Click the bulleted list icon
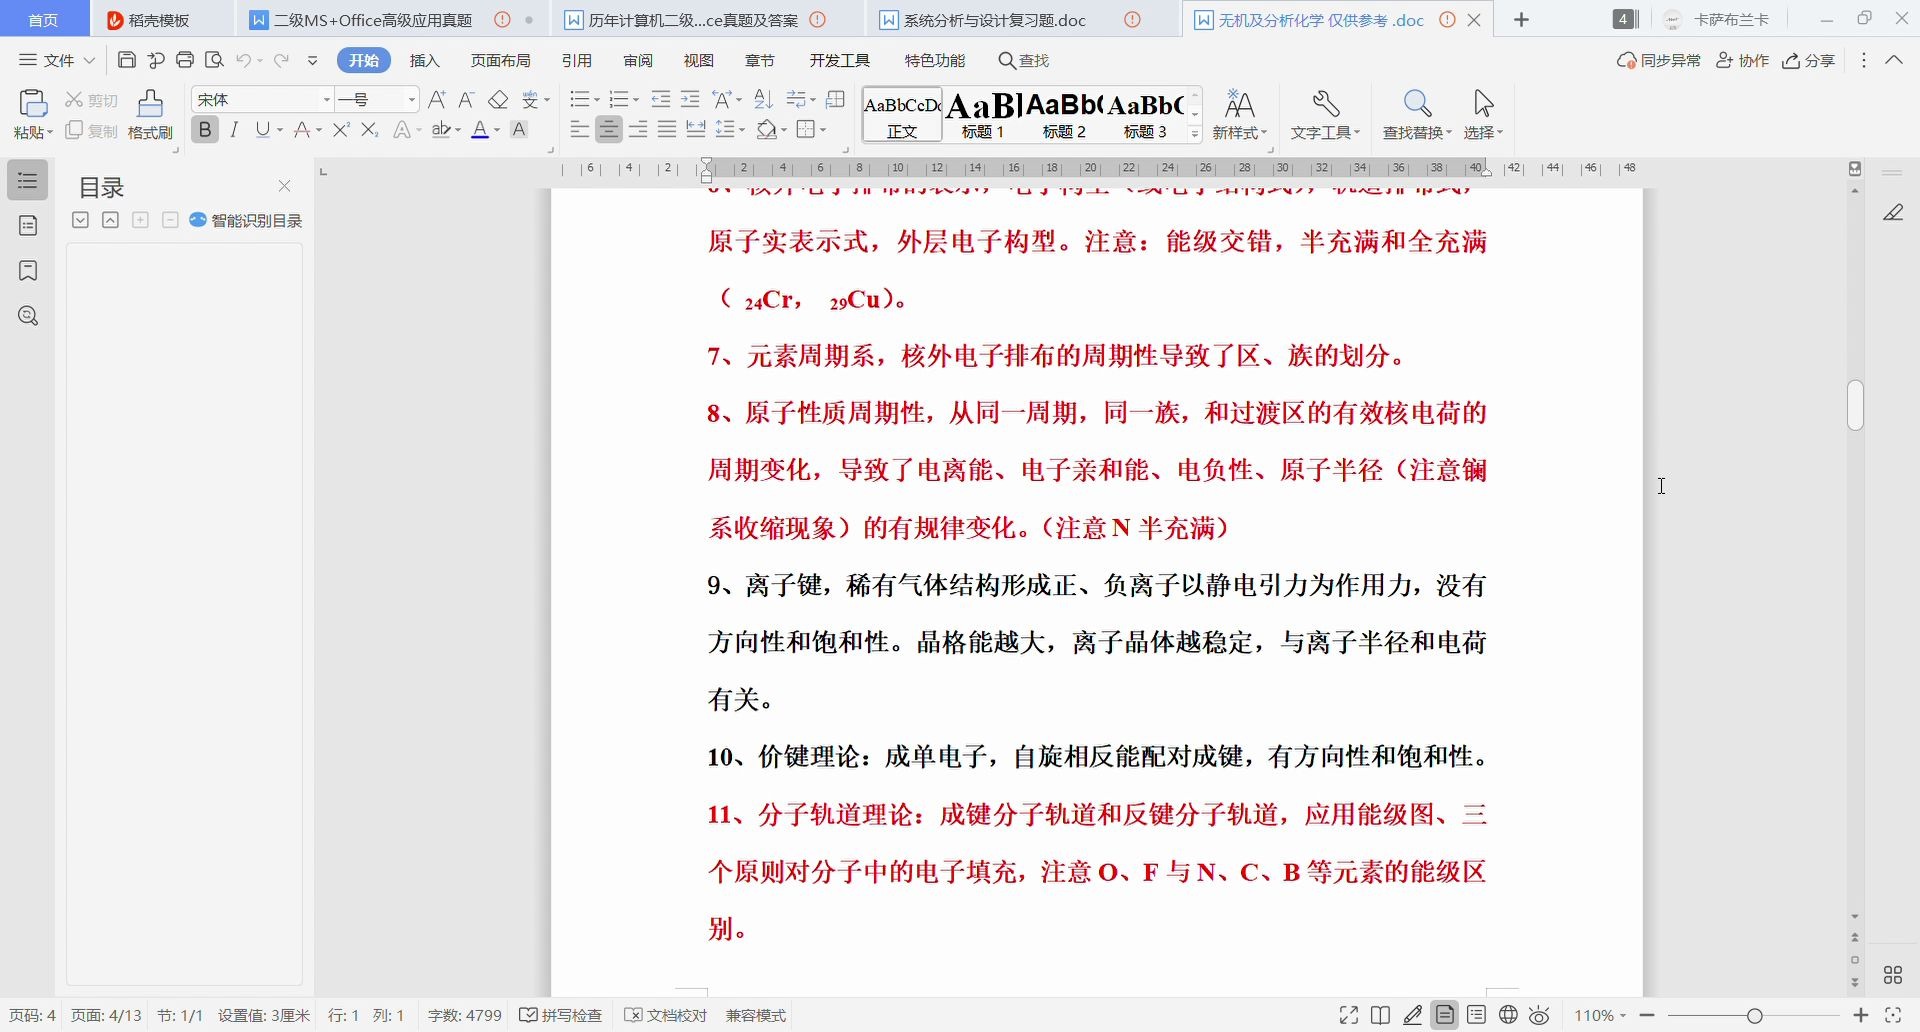The image size is (1920, 1032). [579, 100]
